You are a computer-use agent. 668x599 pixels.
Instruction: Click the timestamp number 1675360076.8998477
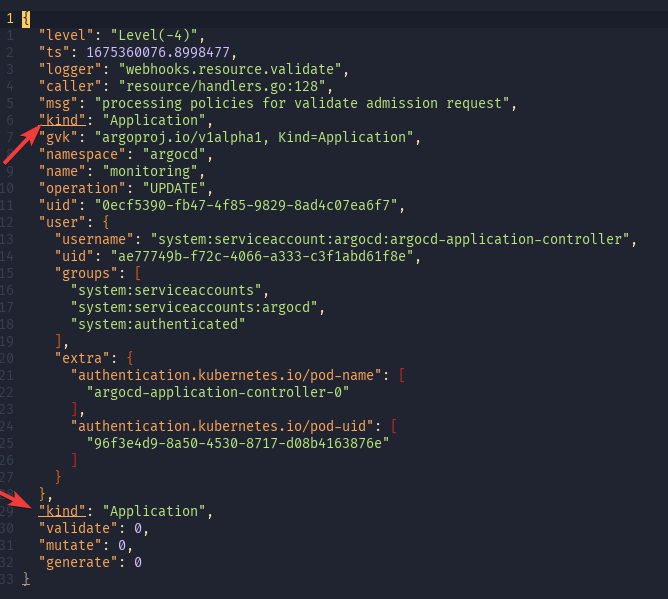coord(158,52)
